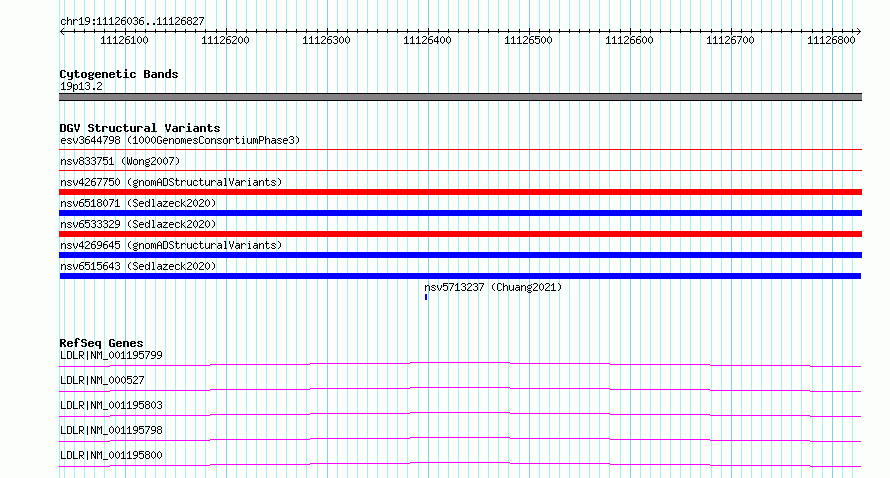Click the gray 19p13.2 cytogenetic band bar
Screen dimensions: 890x478
tap(460, 97)
